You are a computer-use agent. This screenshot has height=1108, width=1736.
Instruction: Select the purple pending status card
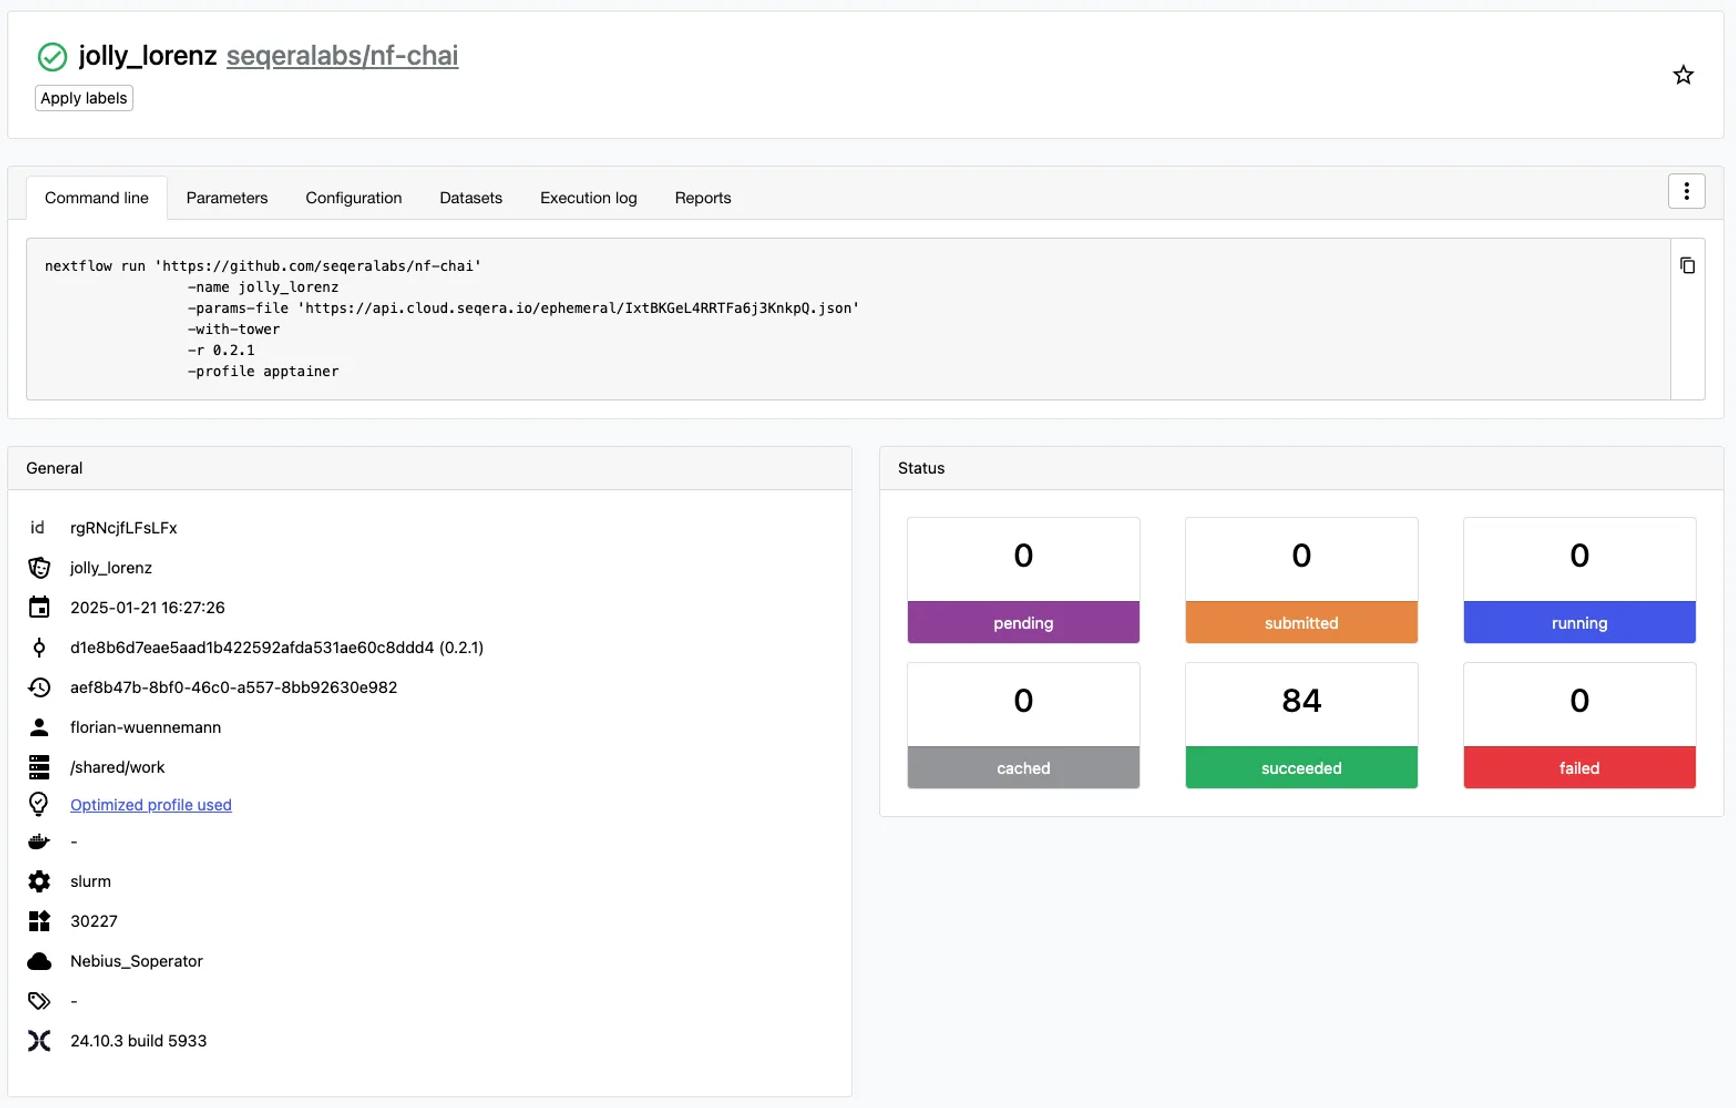pos(1023,581)
